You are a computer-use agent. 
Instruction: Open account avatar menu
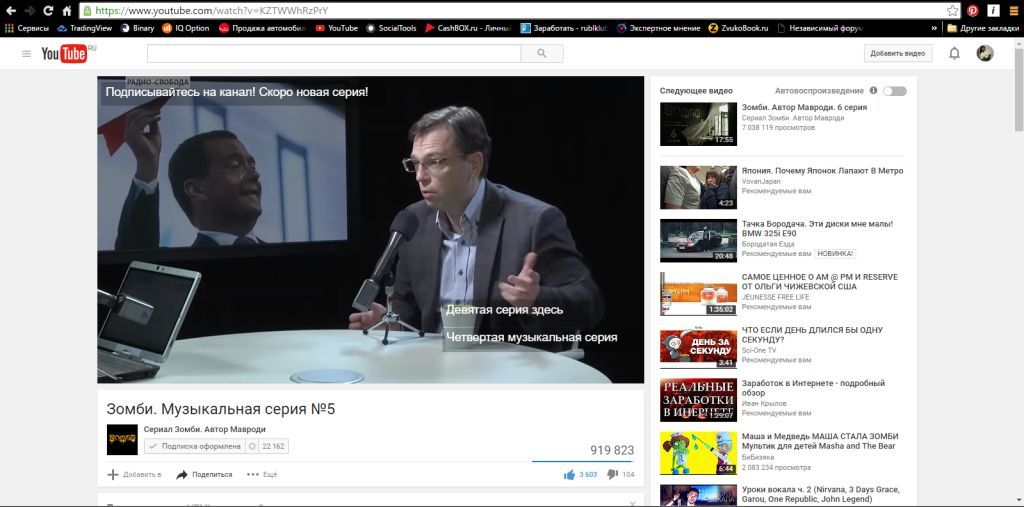coord(985,54)
